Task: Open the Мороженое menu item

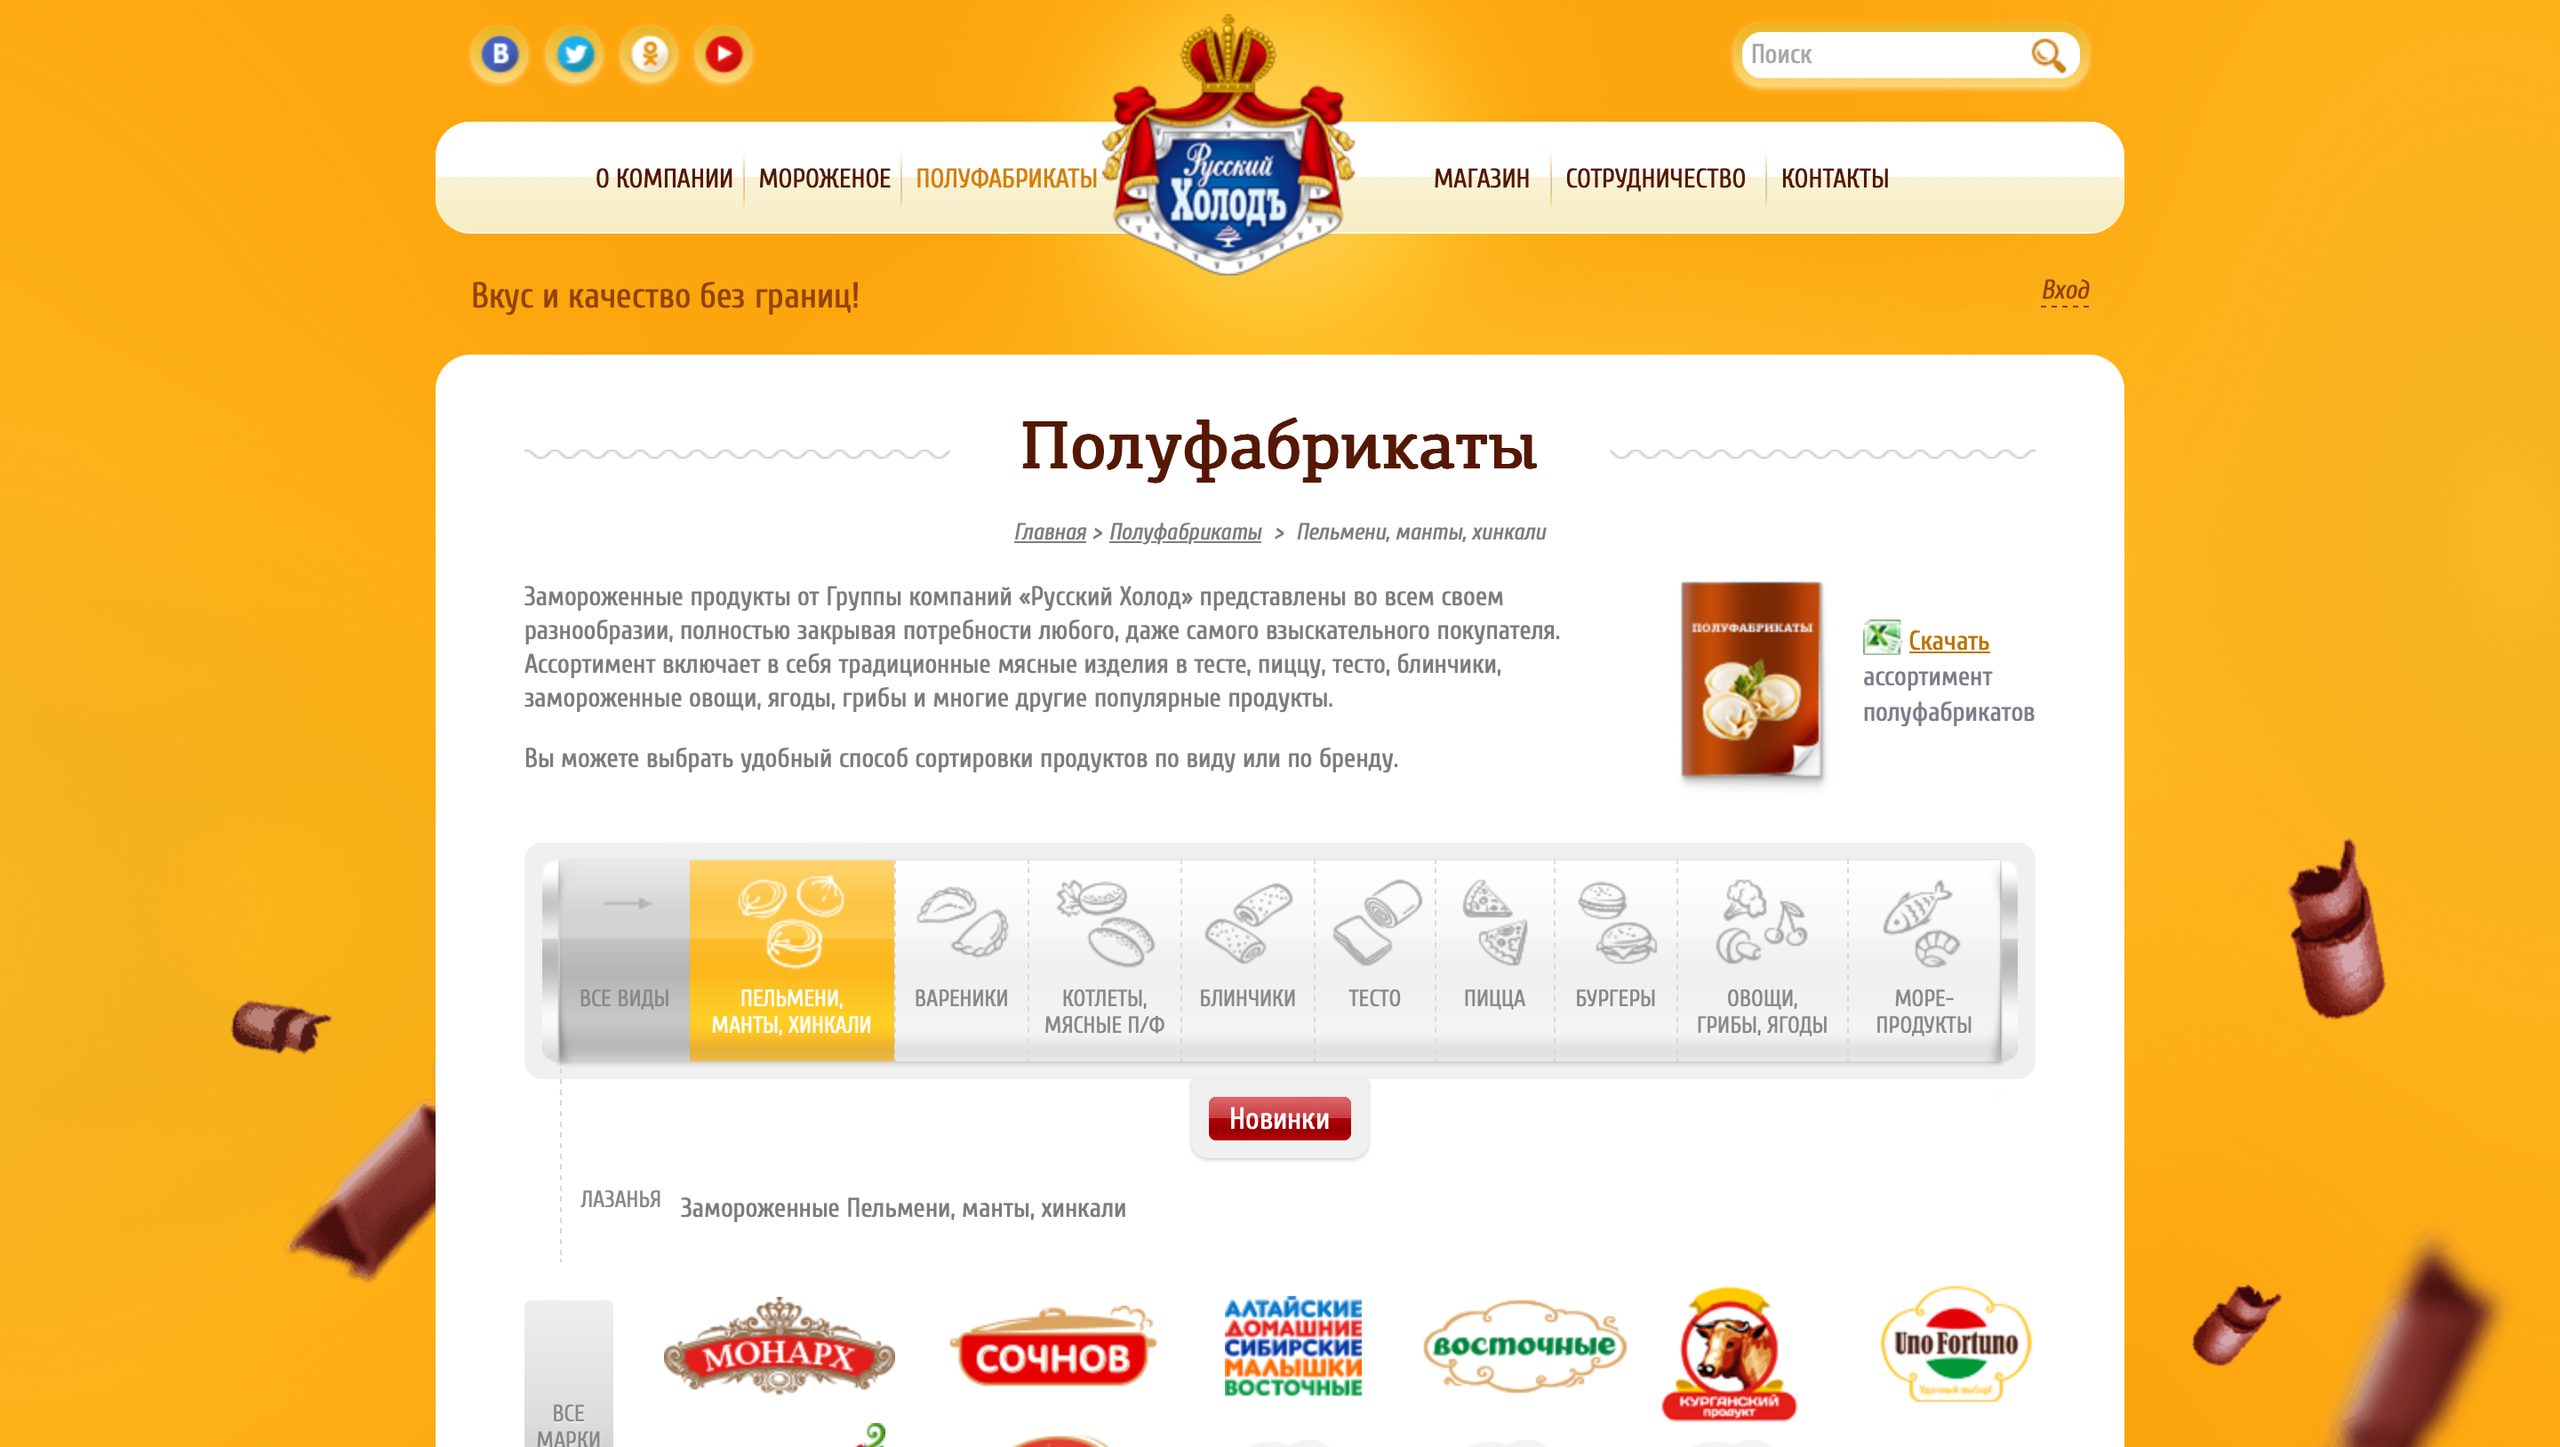Action: [824, 179]
